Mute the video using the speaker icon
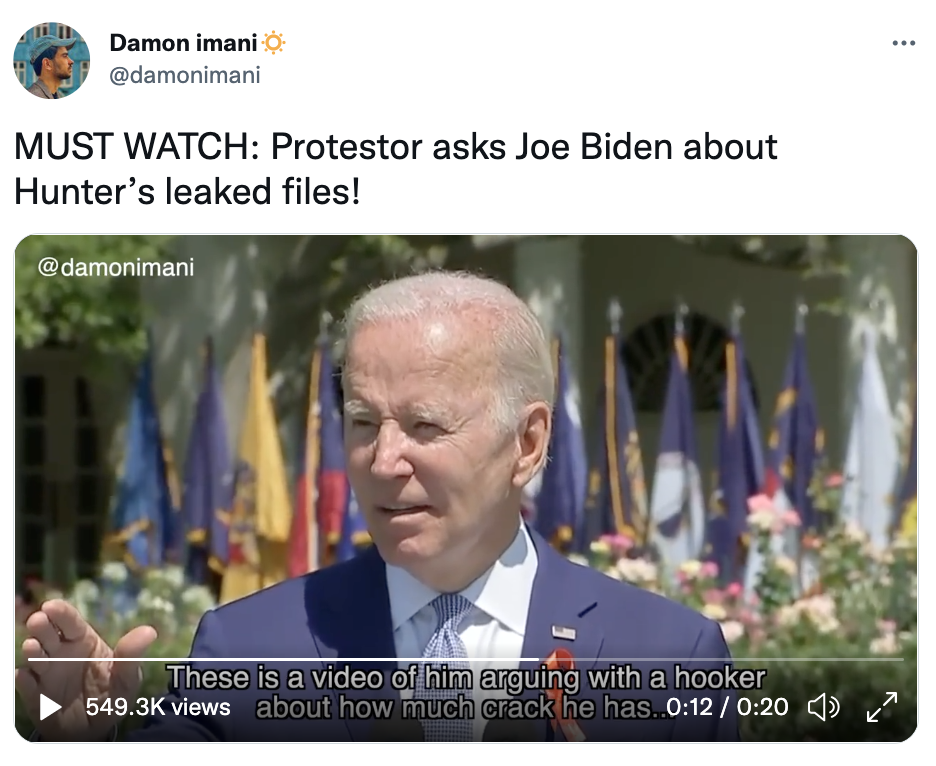The width and height of the screenshot is (936, 766). [824, 707]
